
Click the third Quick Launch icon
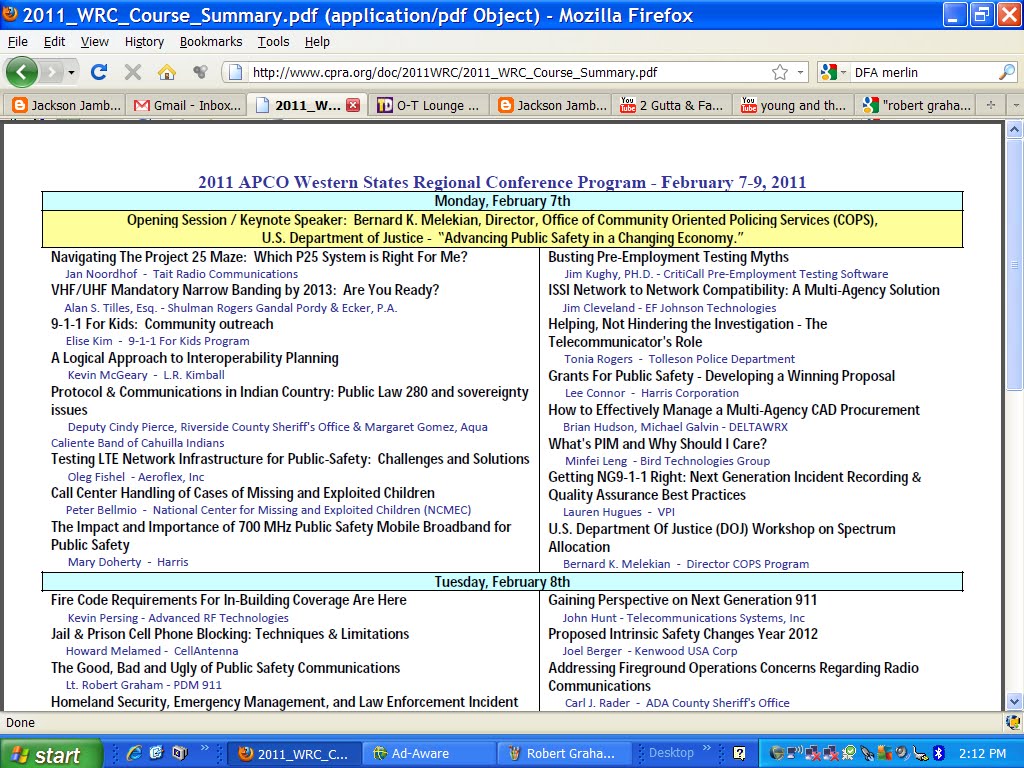tap(180, 754)
